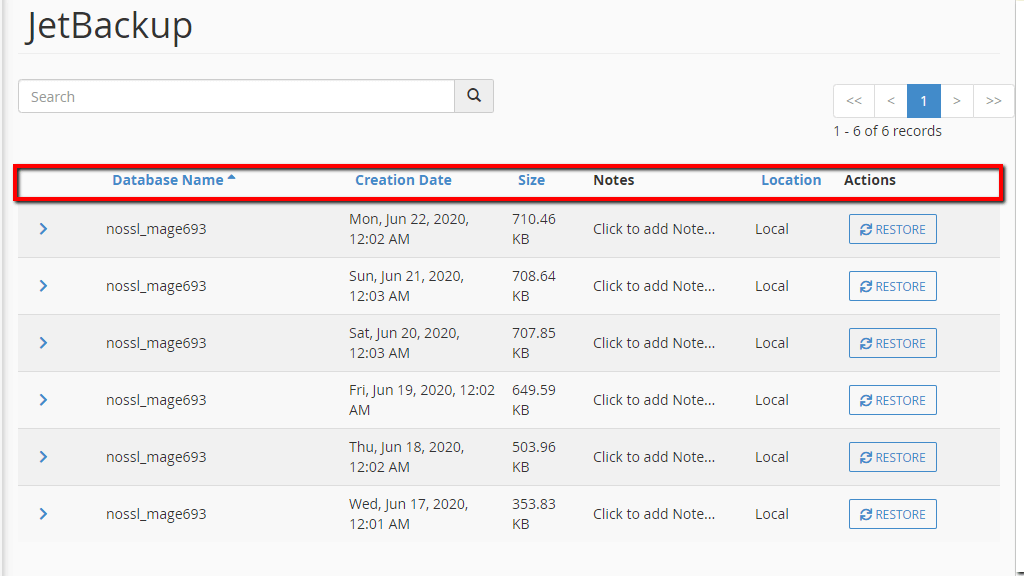This screenshot has height=576, width=1024.
Task: Expand the Jun 19, 2020 backup row
Action: (43, 400)
